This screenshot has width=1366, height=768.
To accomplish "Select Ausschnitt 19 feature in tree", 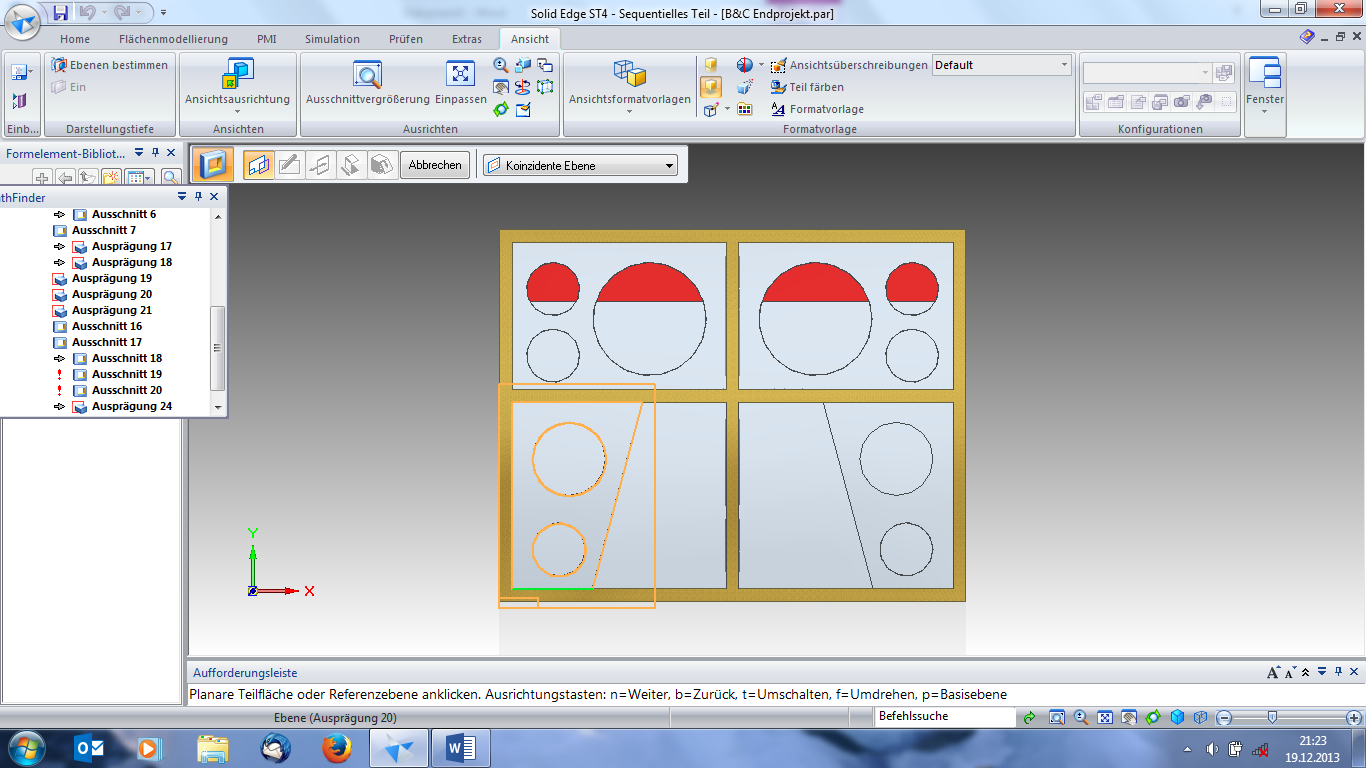I will tap(126, 374).
